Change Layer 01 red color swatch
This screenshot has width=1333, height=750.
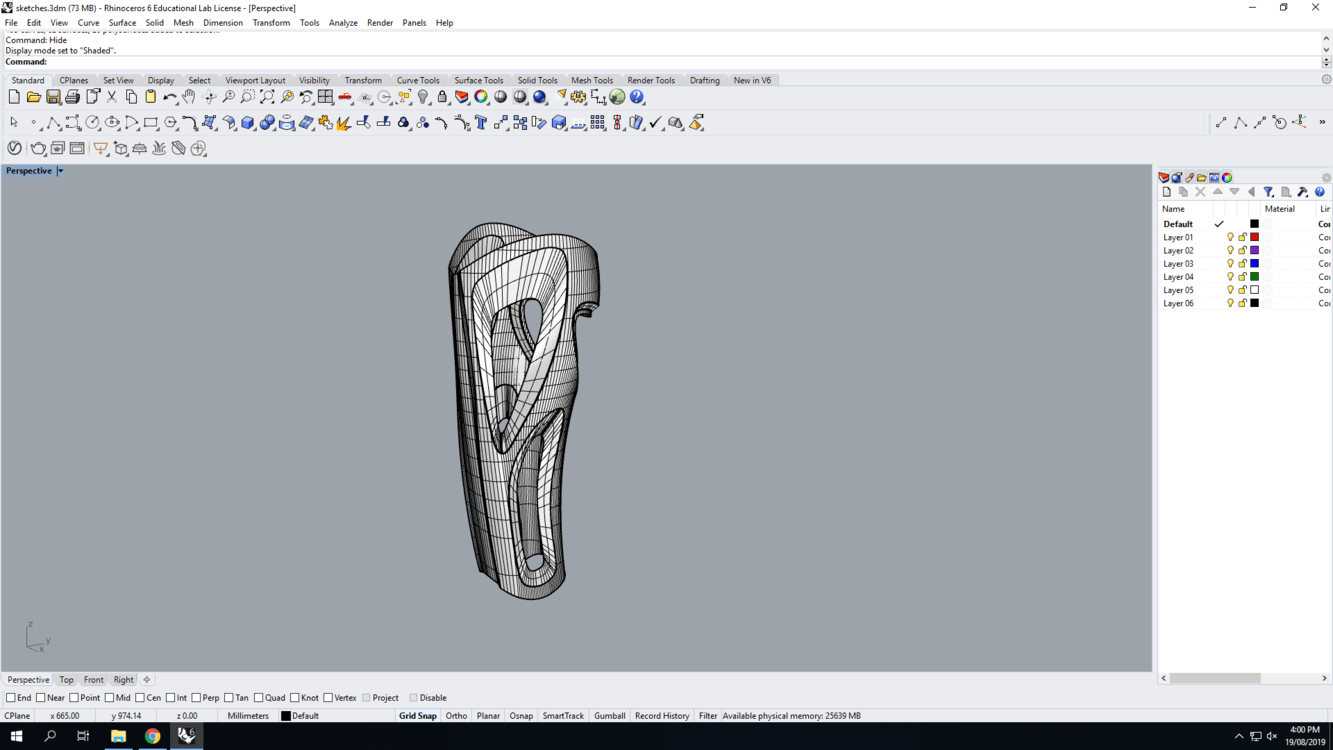1254,237
